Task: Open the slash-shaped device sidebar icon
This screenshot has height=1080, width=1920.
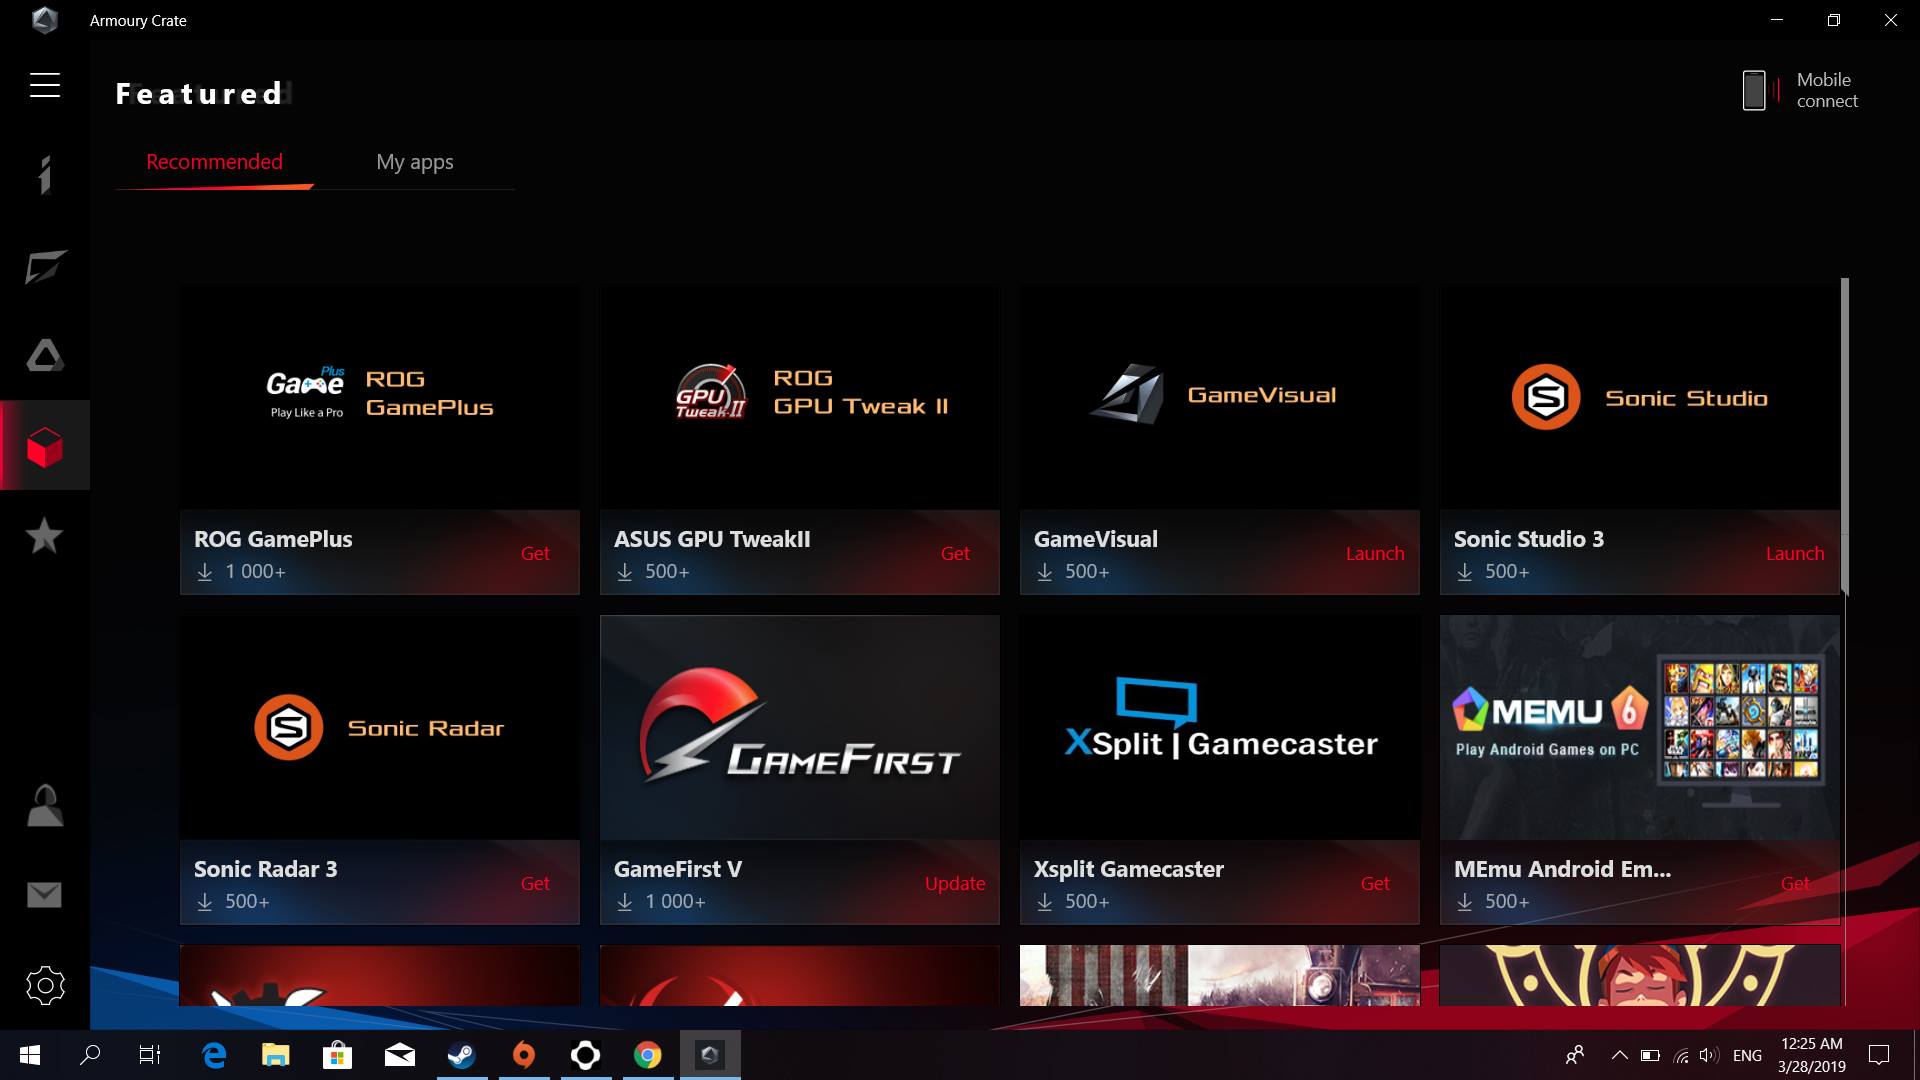Action: pyautogui.click(x=45, y=267)
